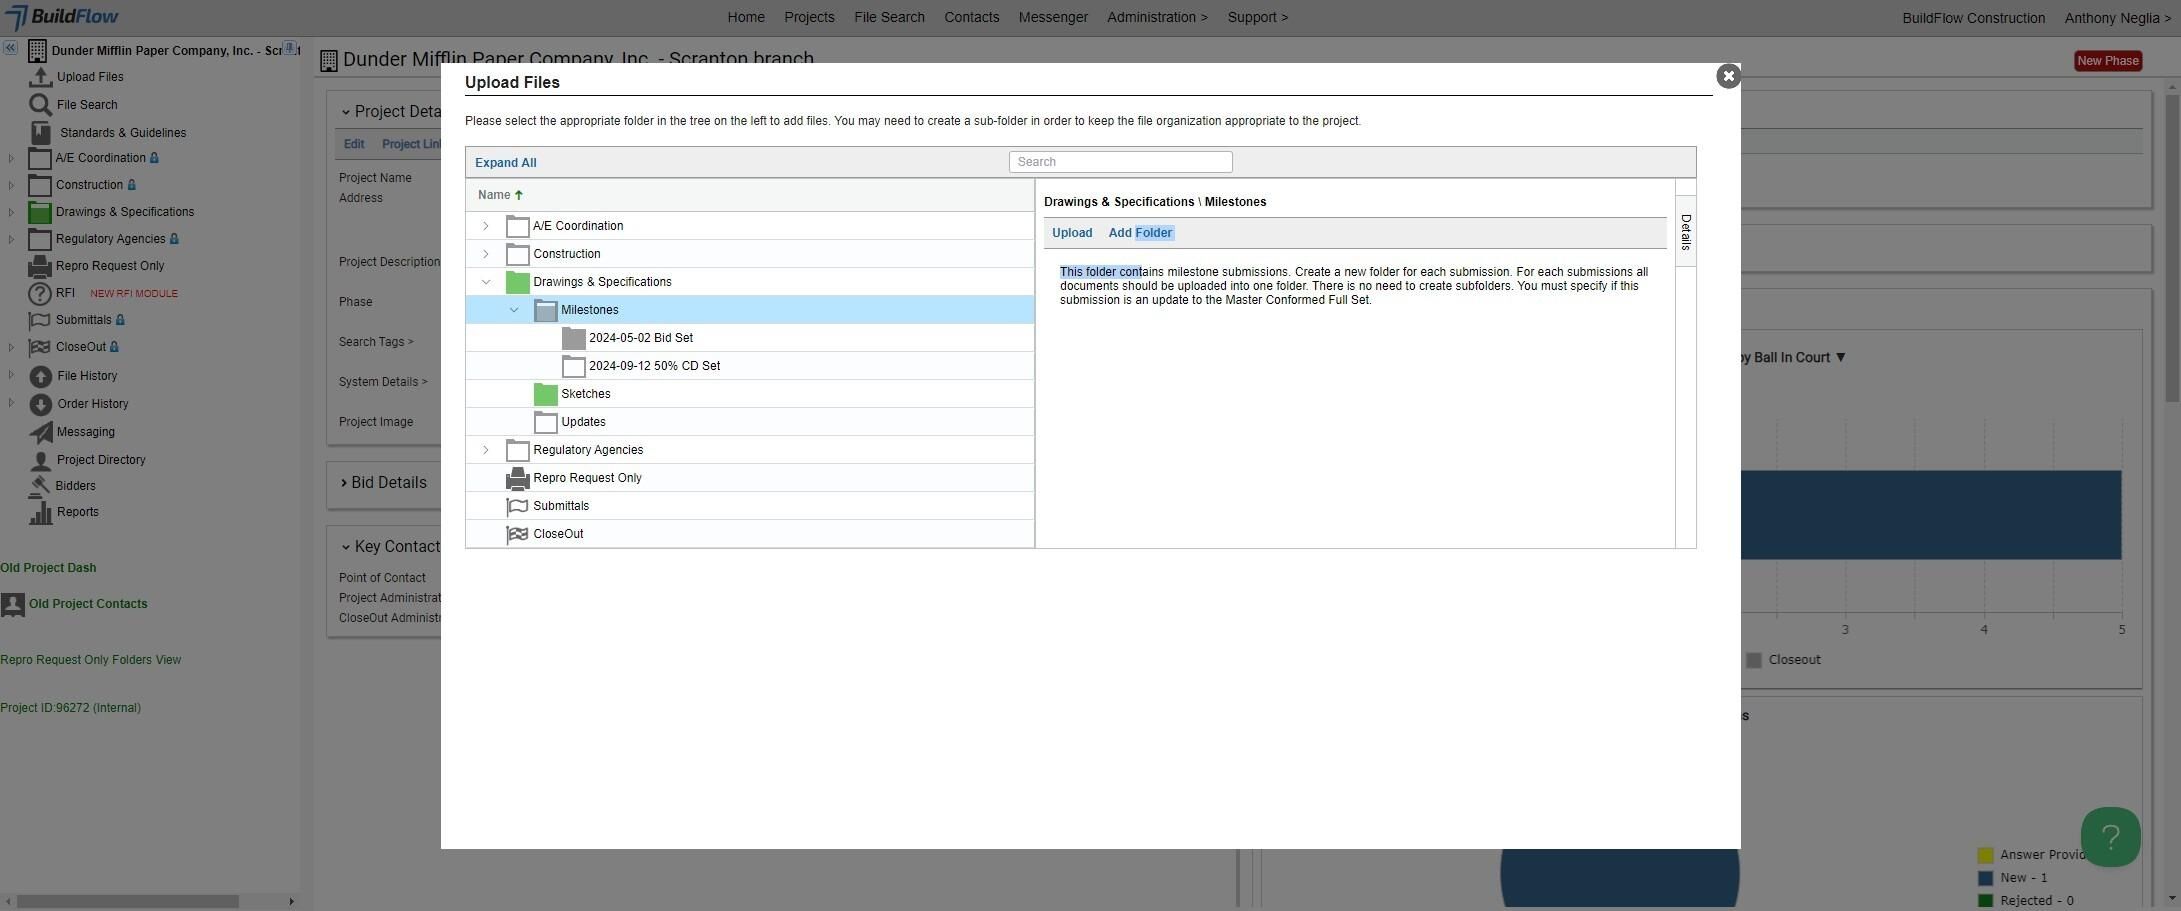Click the Messaging paper plane icon
2181x911 pixels.
[40, 432]
